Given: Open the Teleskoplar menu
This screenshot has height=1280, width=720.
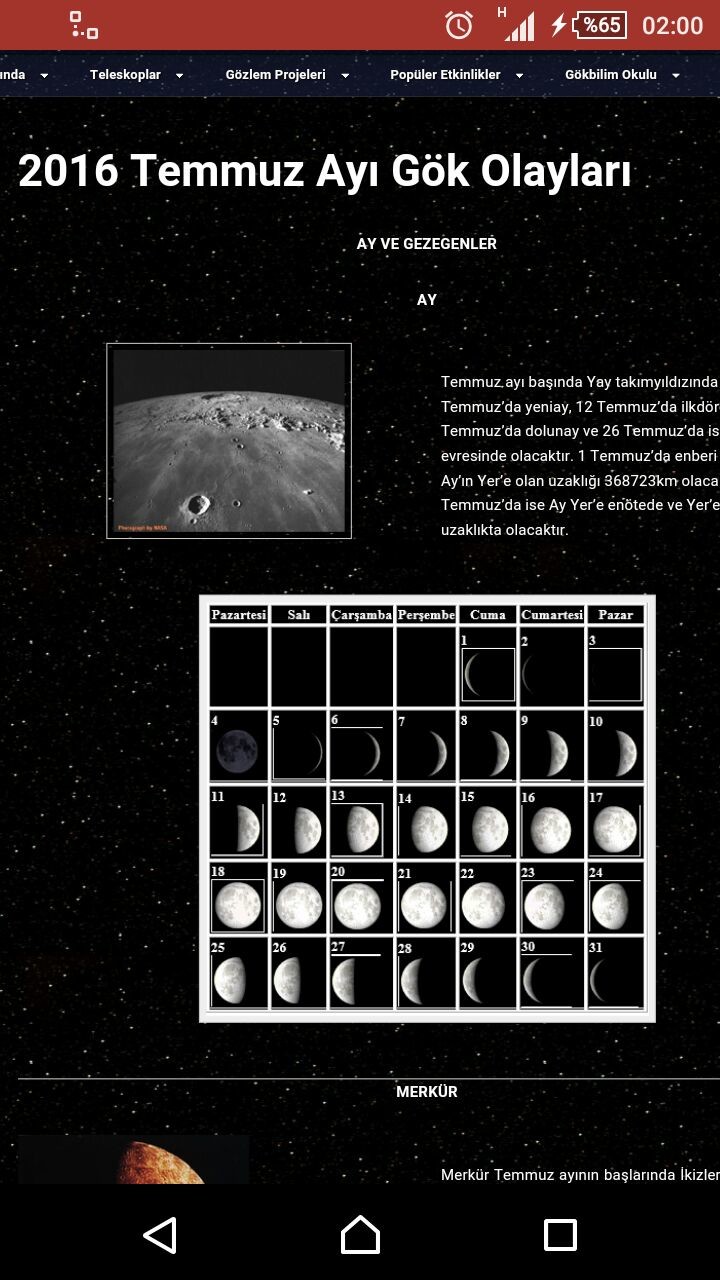Looking at the screenshot, I should click(125, 75).
